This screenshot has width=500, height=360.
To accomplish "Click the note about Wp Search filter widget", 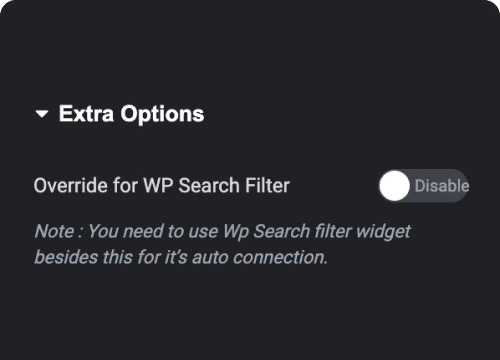I will pos(223,244).
